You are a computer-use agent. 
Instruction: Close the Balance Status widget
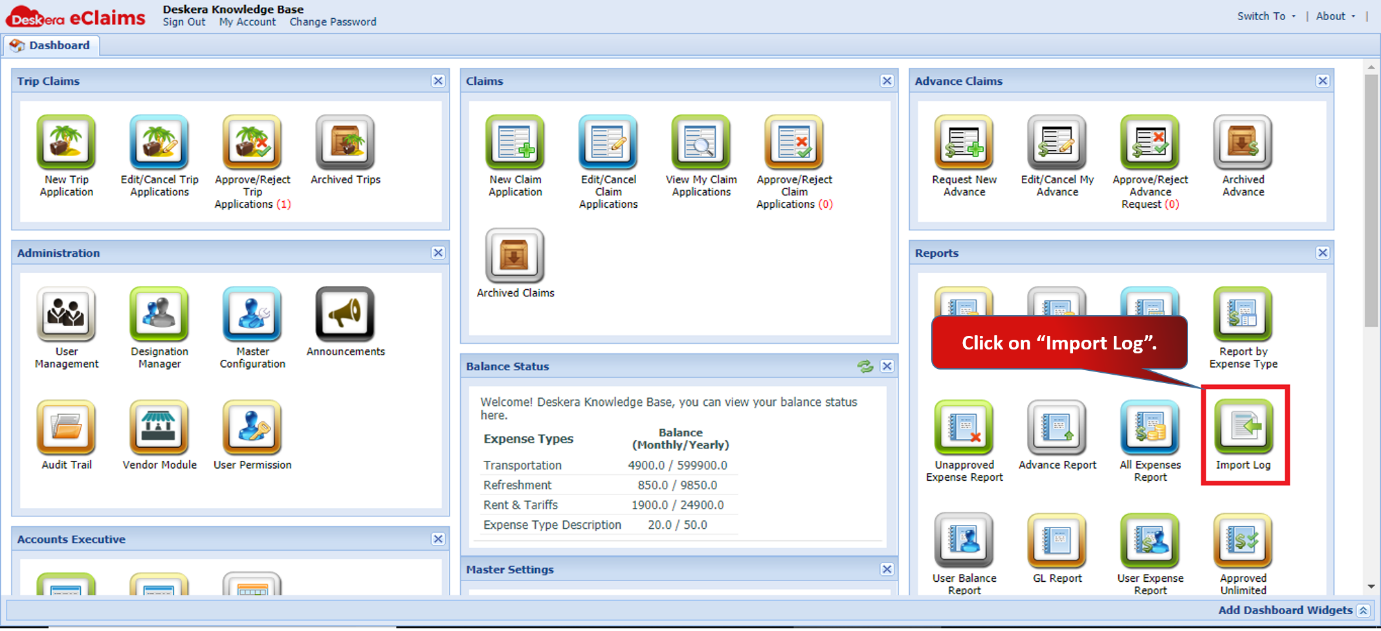coord(887,367)
